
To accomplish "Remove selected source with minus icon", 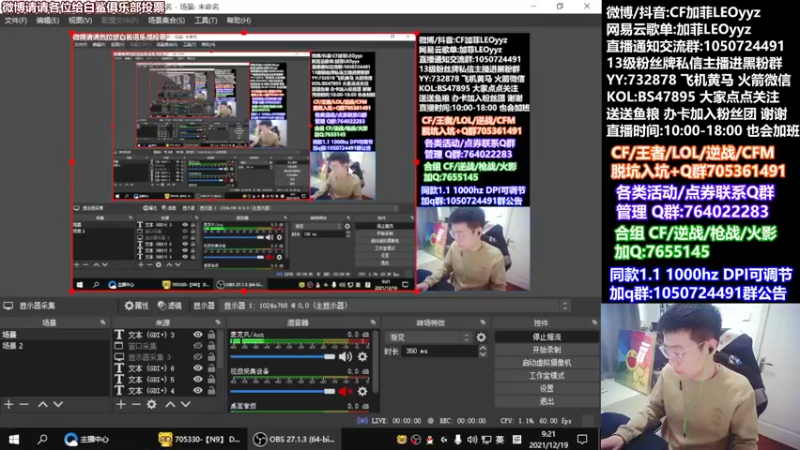I will click(x=136, y=404).
